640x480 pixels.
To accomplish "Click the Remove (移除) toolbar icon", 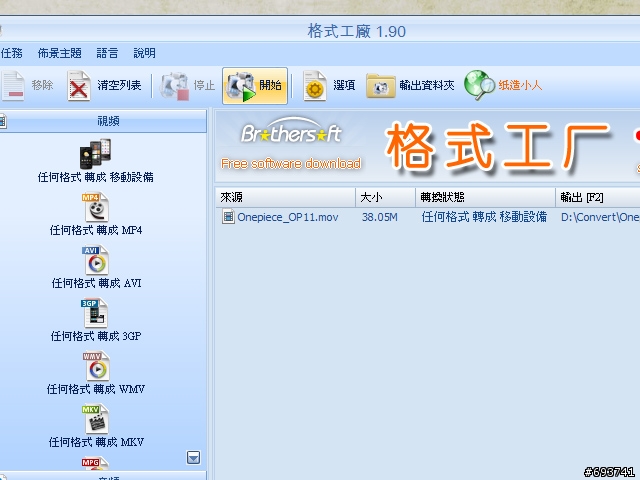I will (13, 86).
